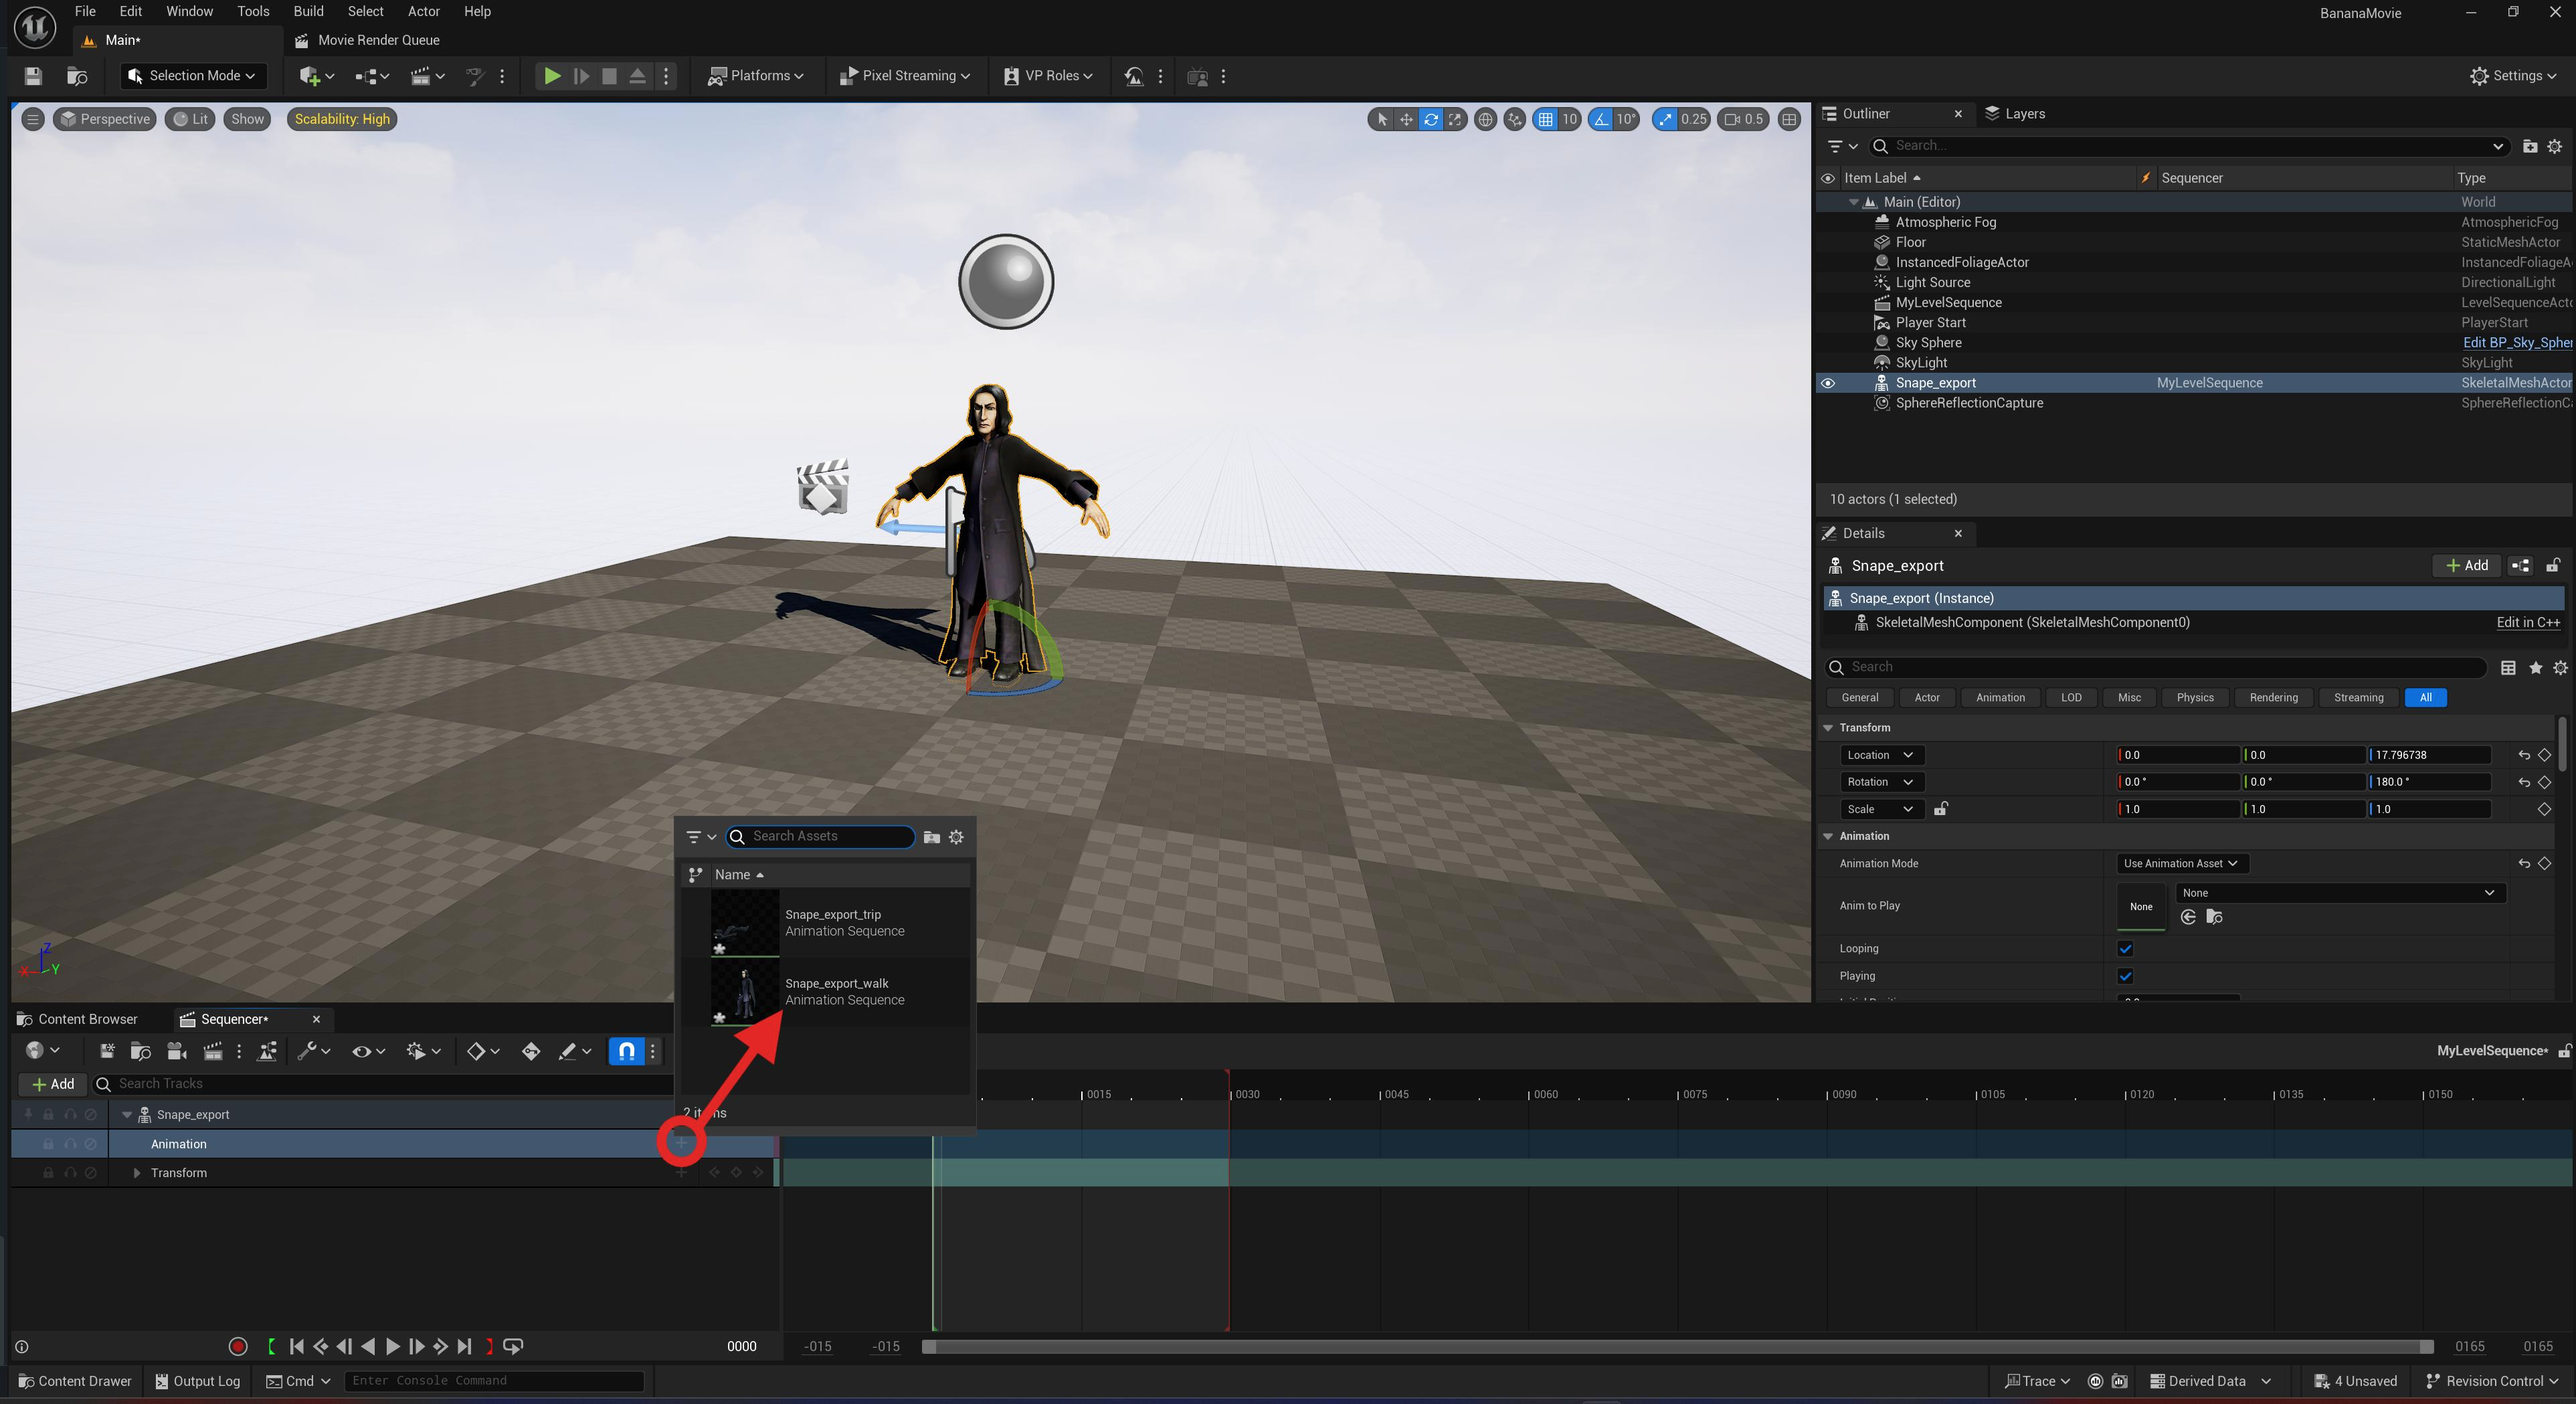Click the save current level icon
This screenshot has height=1404, width=2576.
click(33, 76)
